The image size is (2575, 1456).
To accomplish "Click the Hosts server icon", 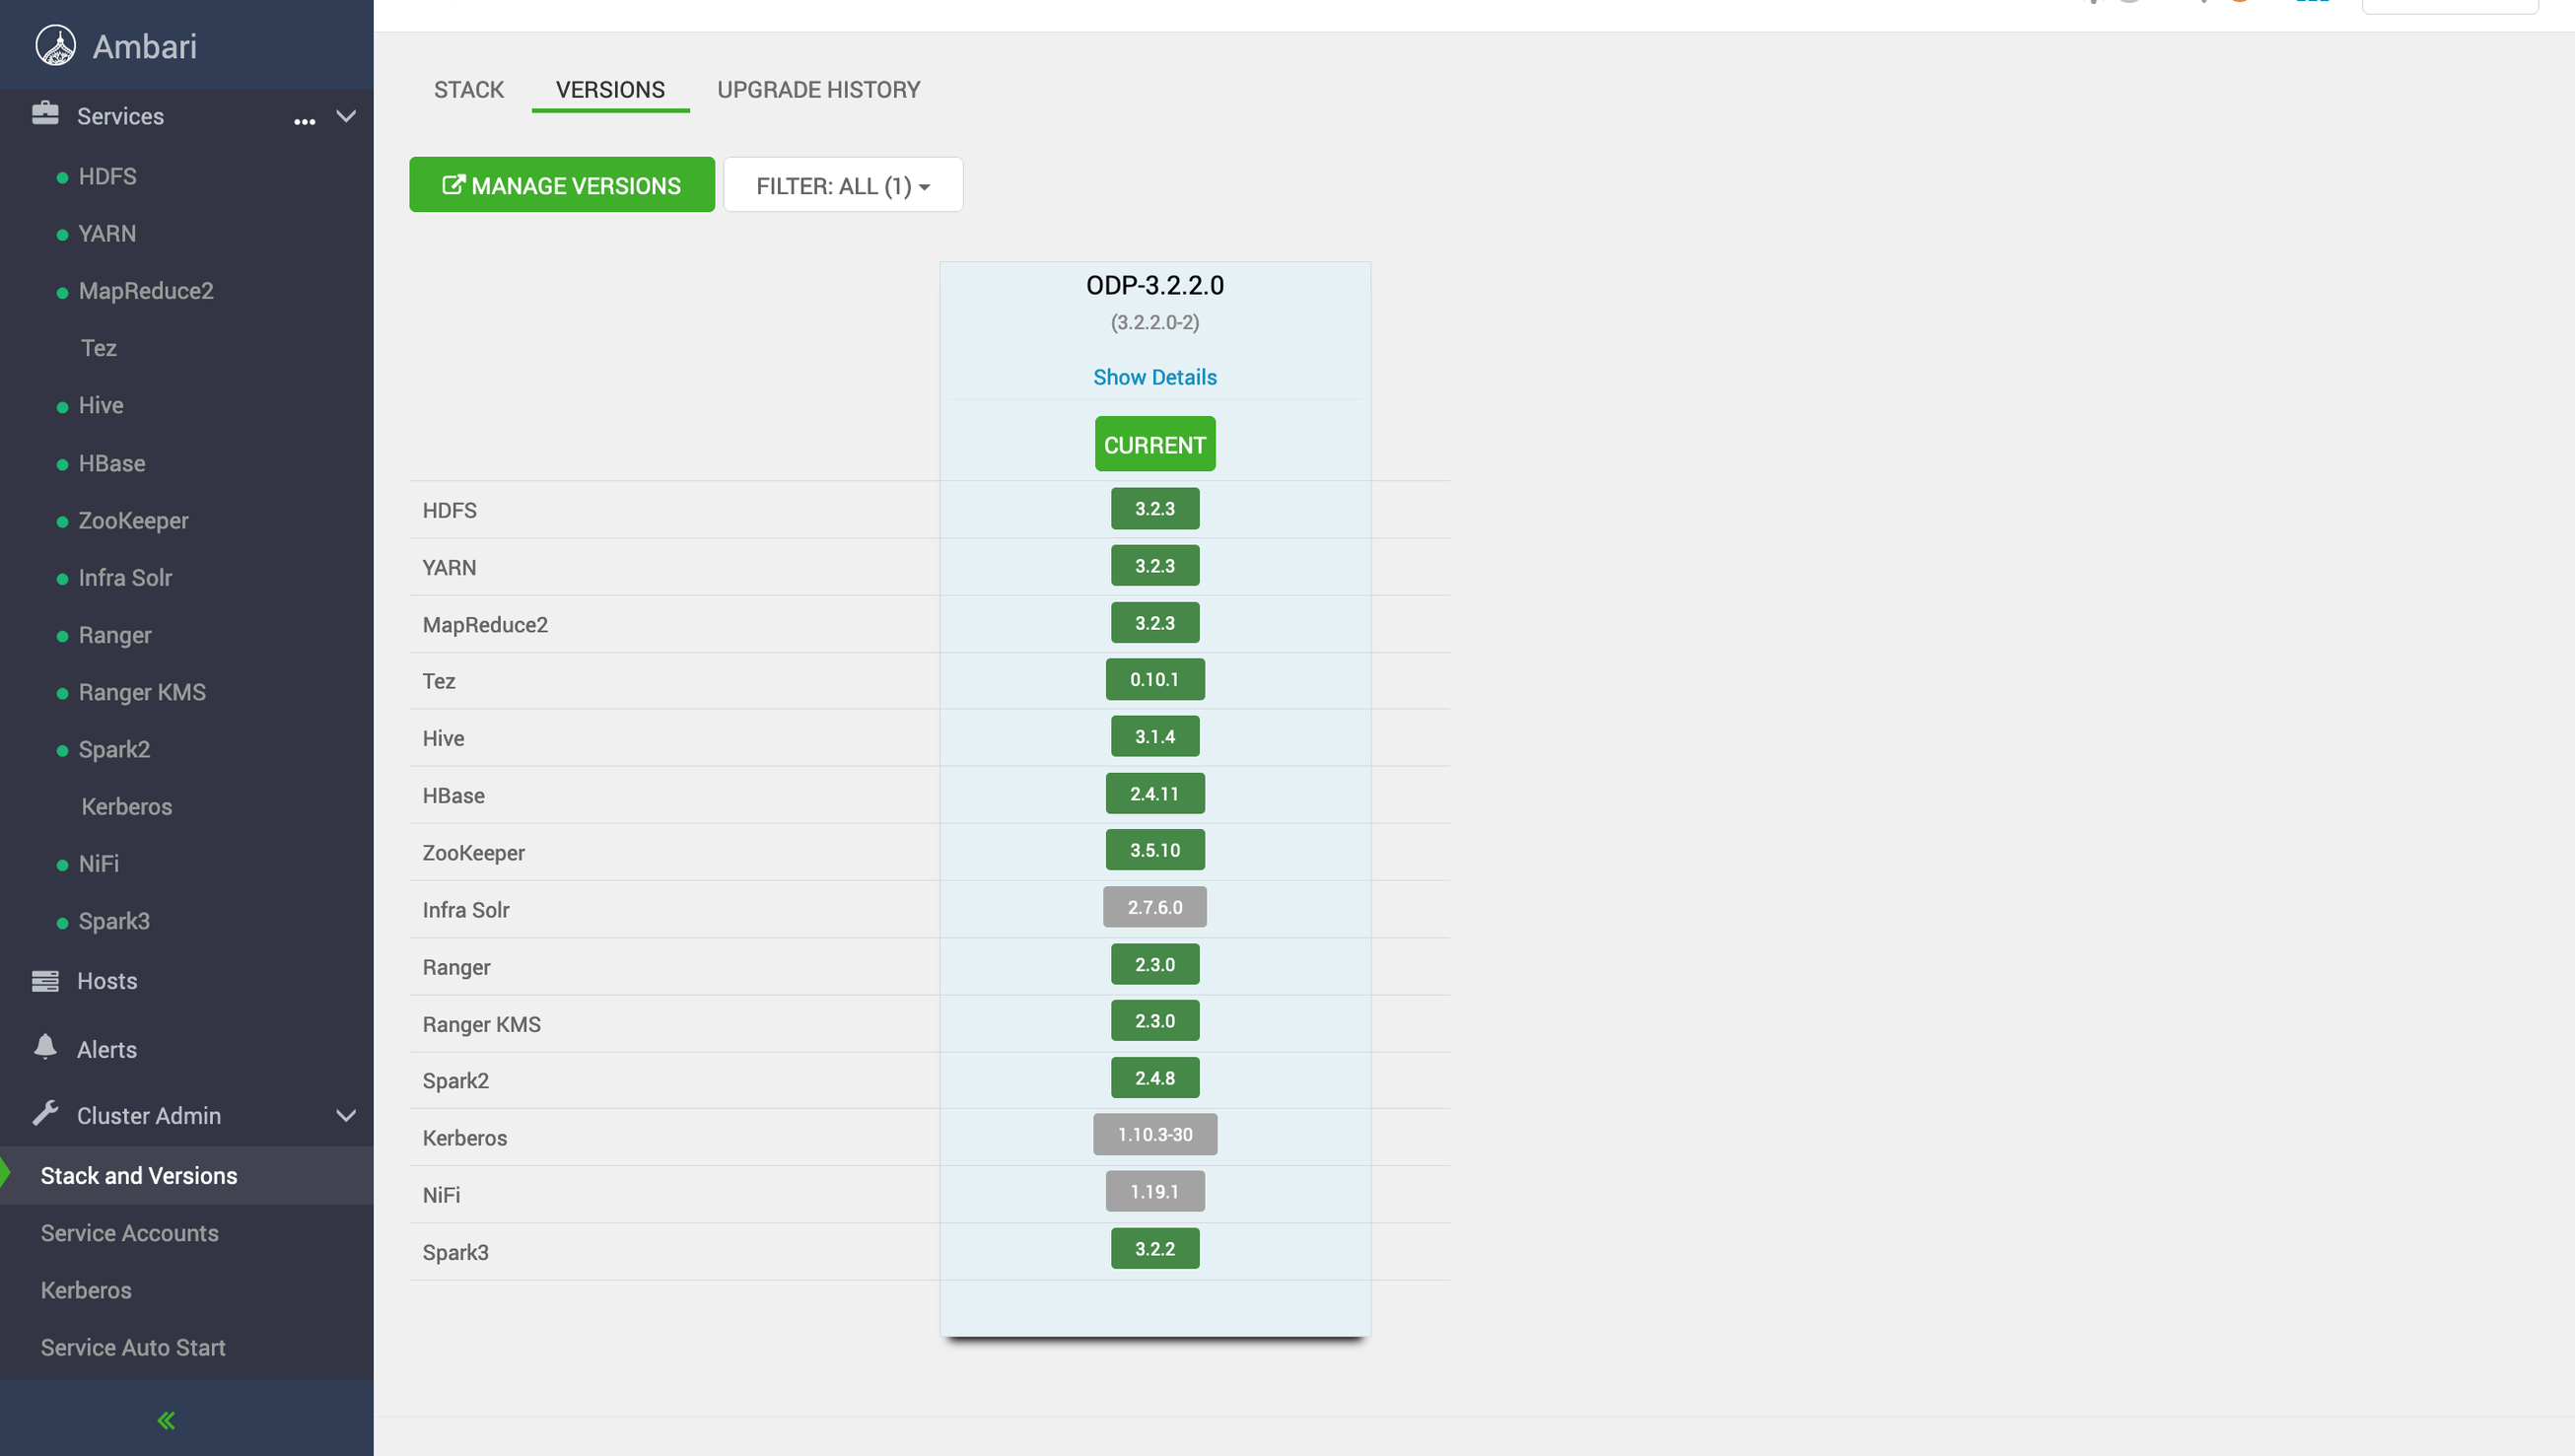I will tap(45, 981).
